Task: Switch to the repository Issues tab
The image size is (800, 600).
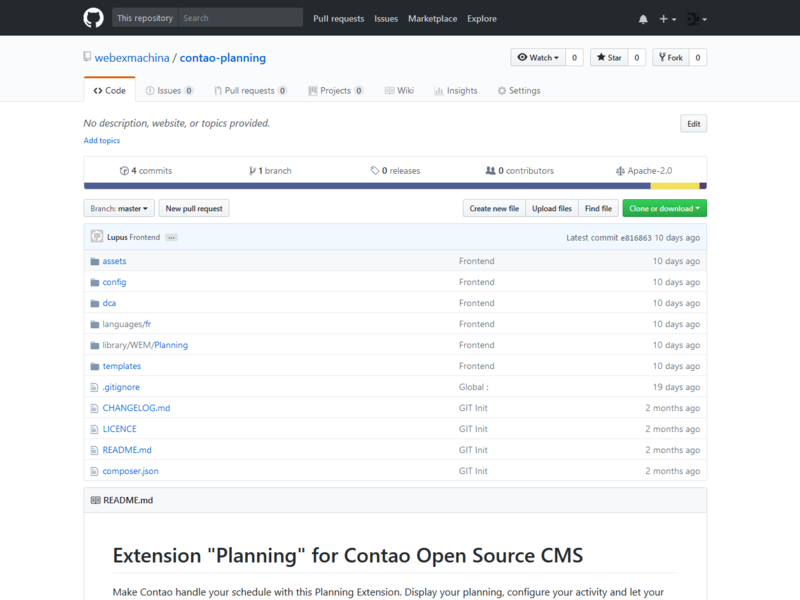Action: [x=169, y=90]
